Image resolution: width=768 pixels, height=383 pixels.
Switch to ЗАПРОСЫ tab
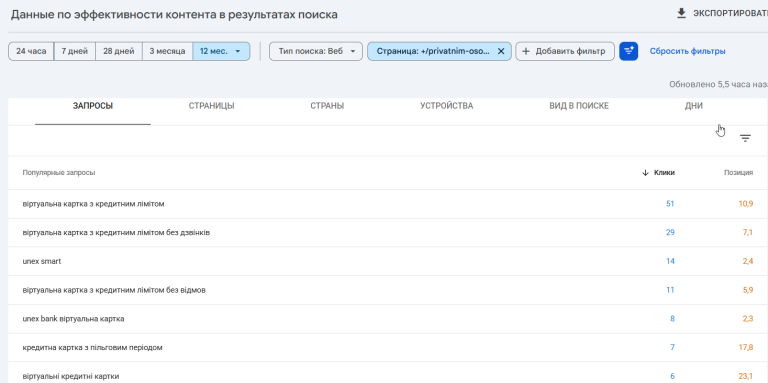click(93, 106)
